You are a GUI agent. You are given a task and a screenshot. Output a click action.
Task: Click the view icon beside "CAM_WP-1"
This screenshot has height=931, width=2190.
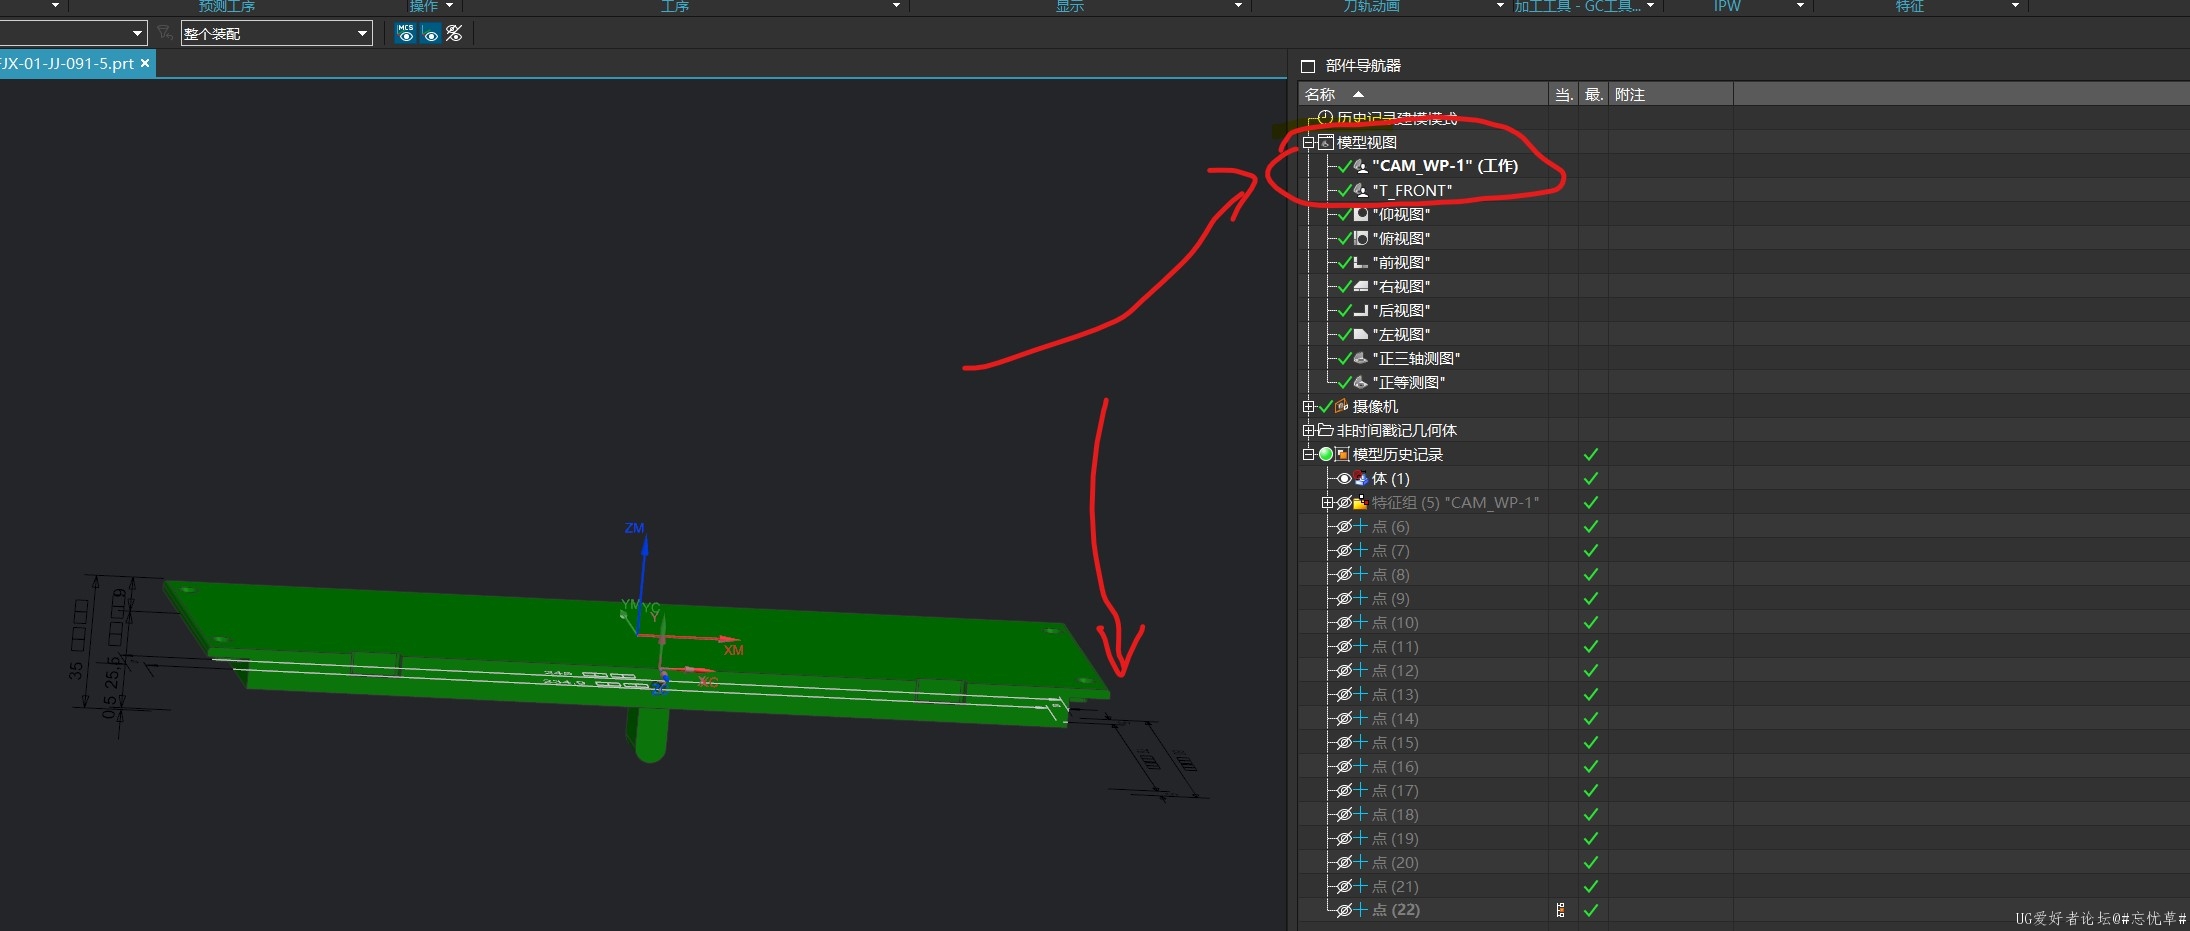(1361, 166)
